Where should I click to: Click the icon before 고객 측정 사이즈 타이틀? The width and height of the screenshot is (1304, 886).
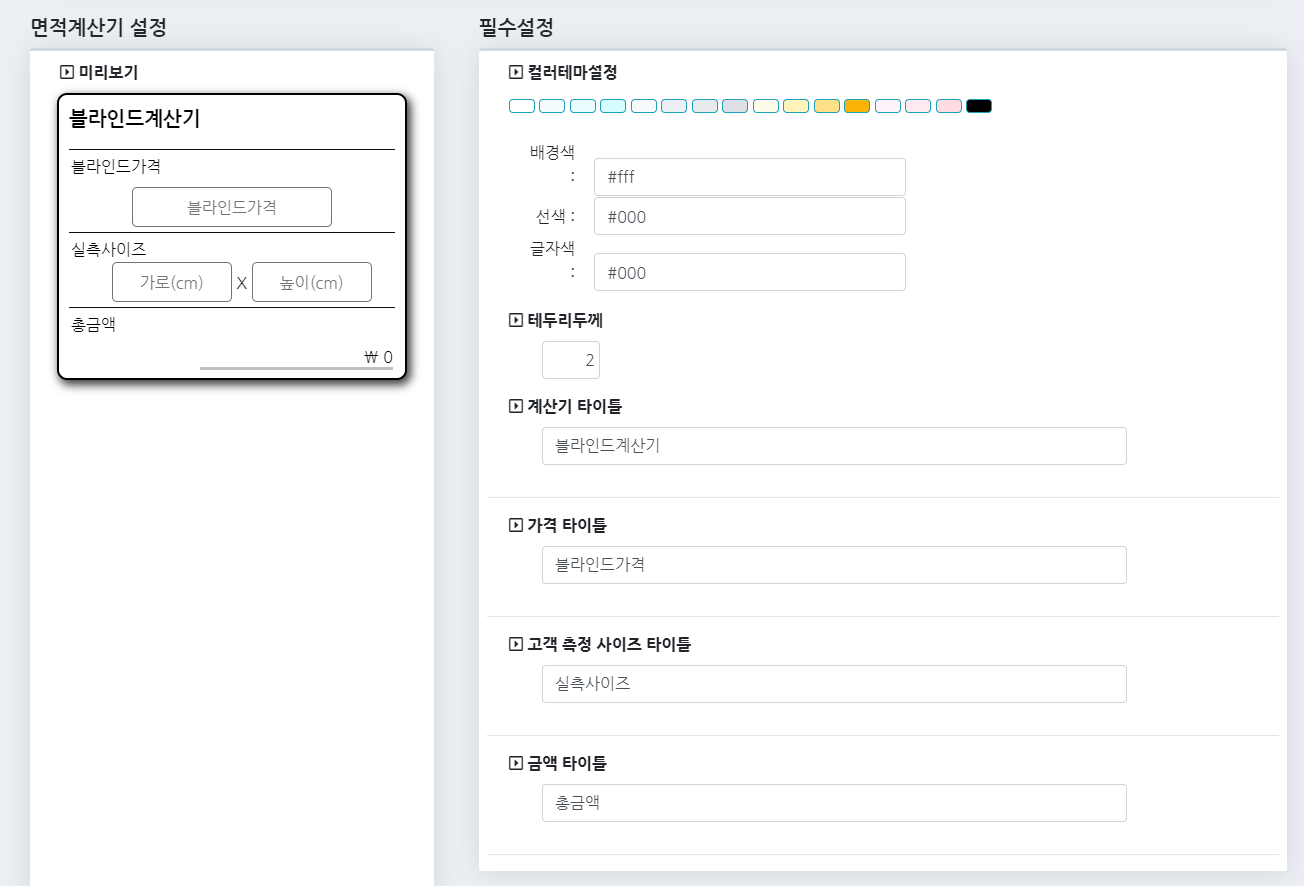pos(516,644)
